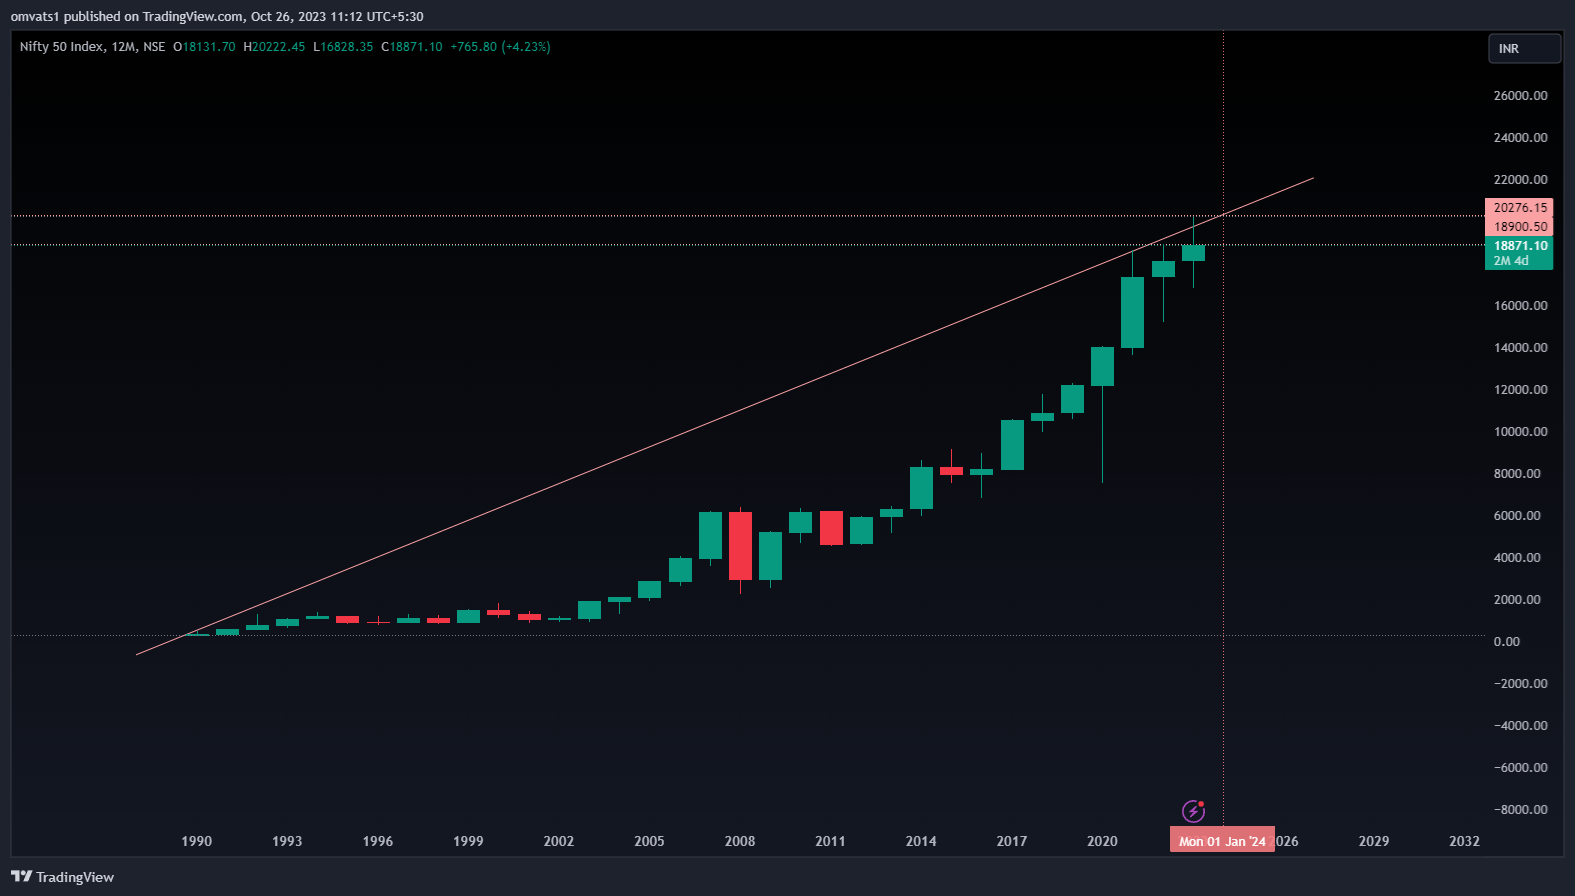Click the 22000.00 price scale label
This screenshot has height=896, width=1575.
[1520, 180]
